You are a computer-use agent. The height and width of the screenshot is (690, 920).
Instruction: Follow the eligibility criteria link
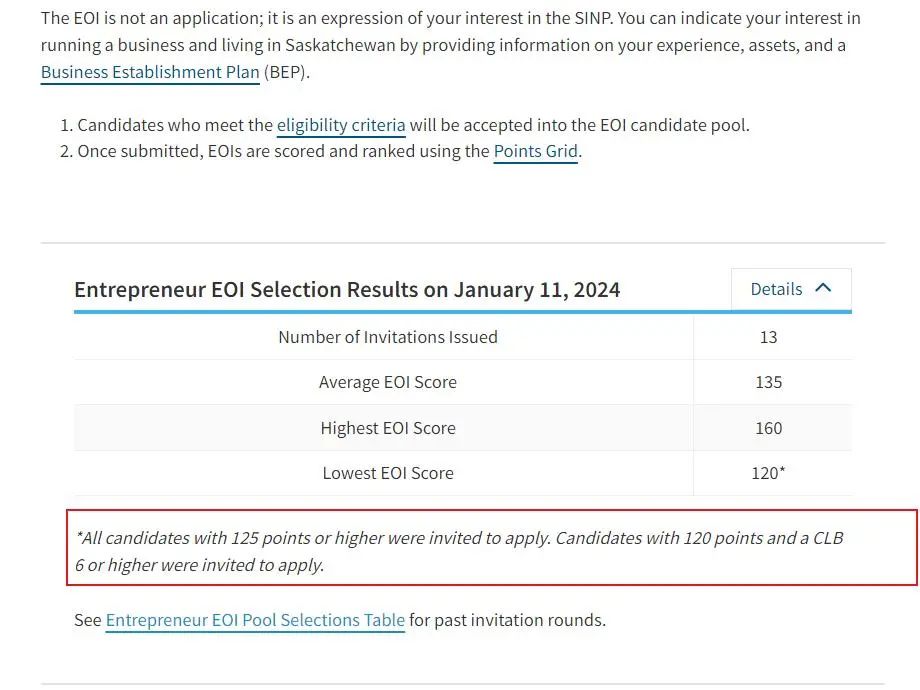pyautogui.click(x=341, y=125)
